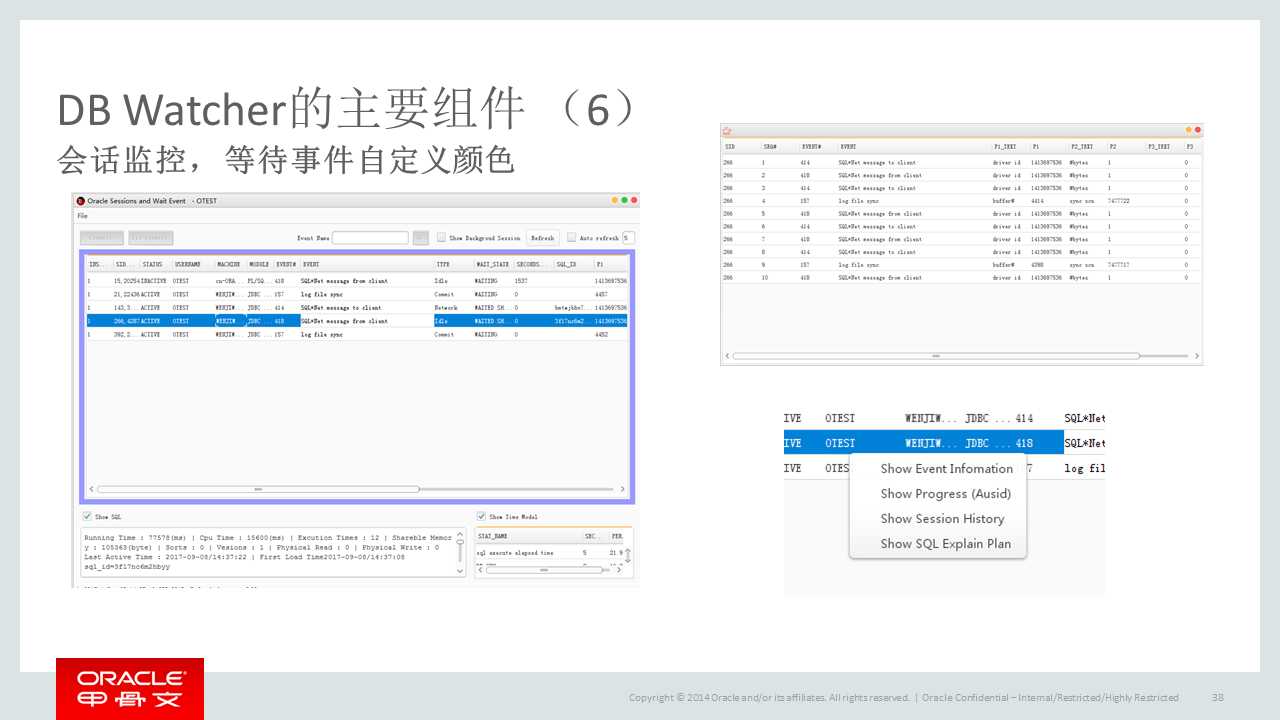This screenshot has width=1280, height=720.
Task: Choose Show Progress (Ausid) from the context menu
Action: (x=945, y=493)
